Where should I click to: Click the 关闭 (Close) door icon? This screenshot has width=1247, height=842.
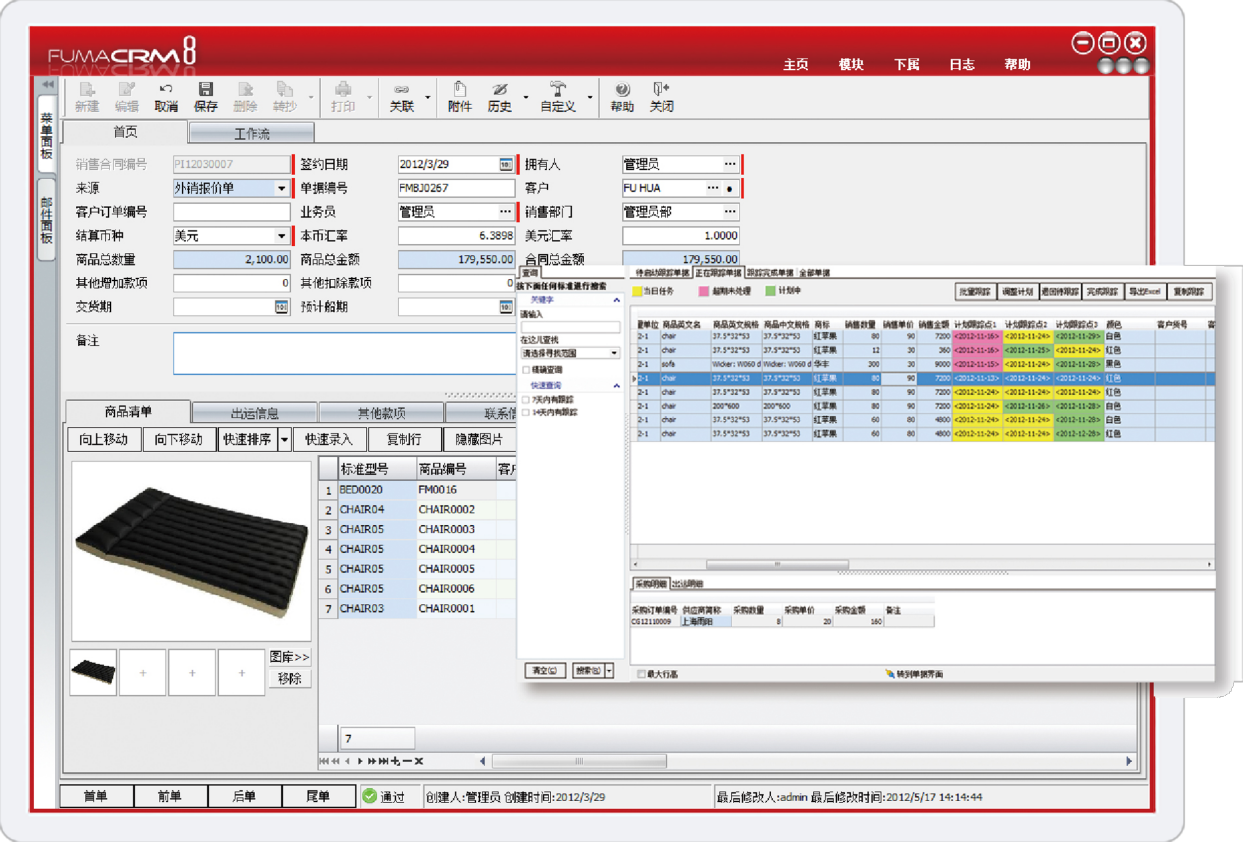pyautogui.click(x=661, y=90)
